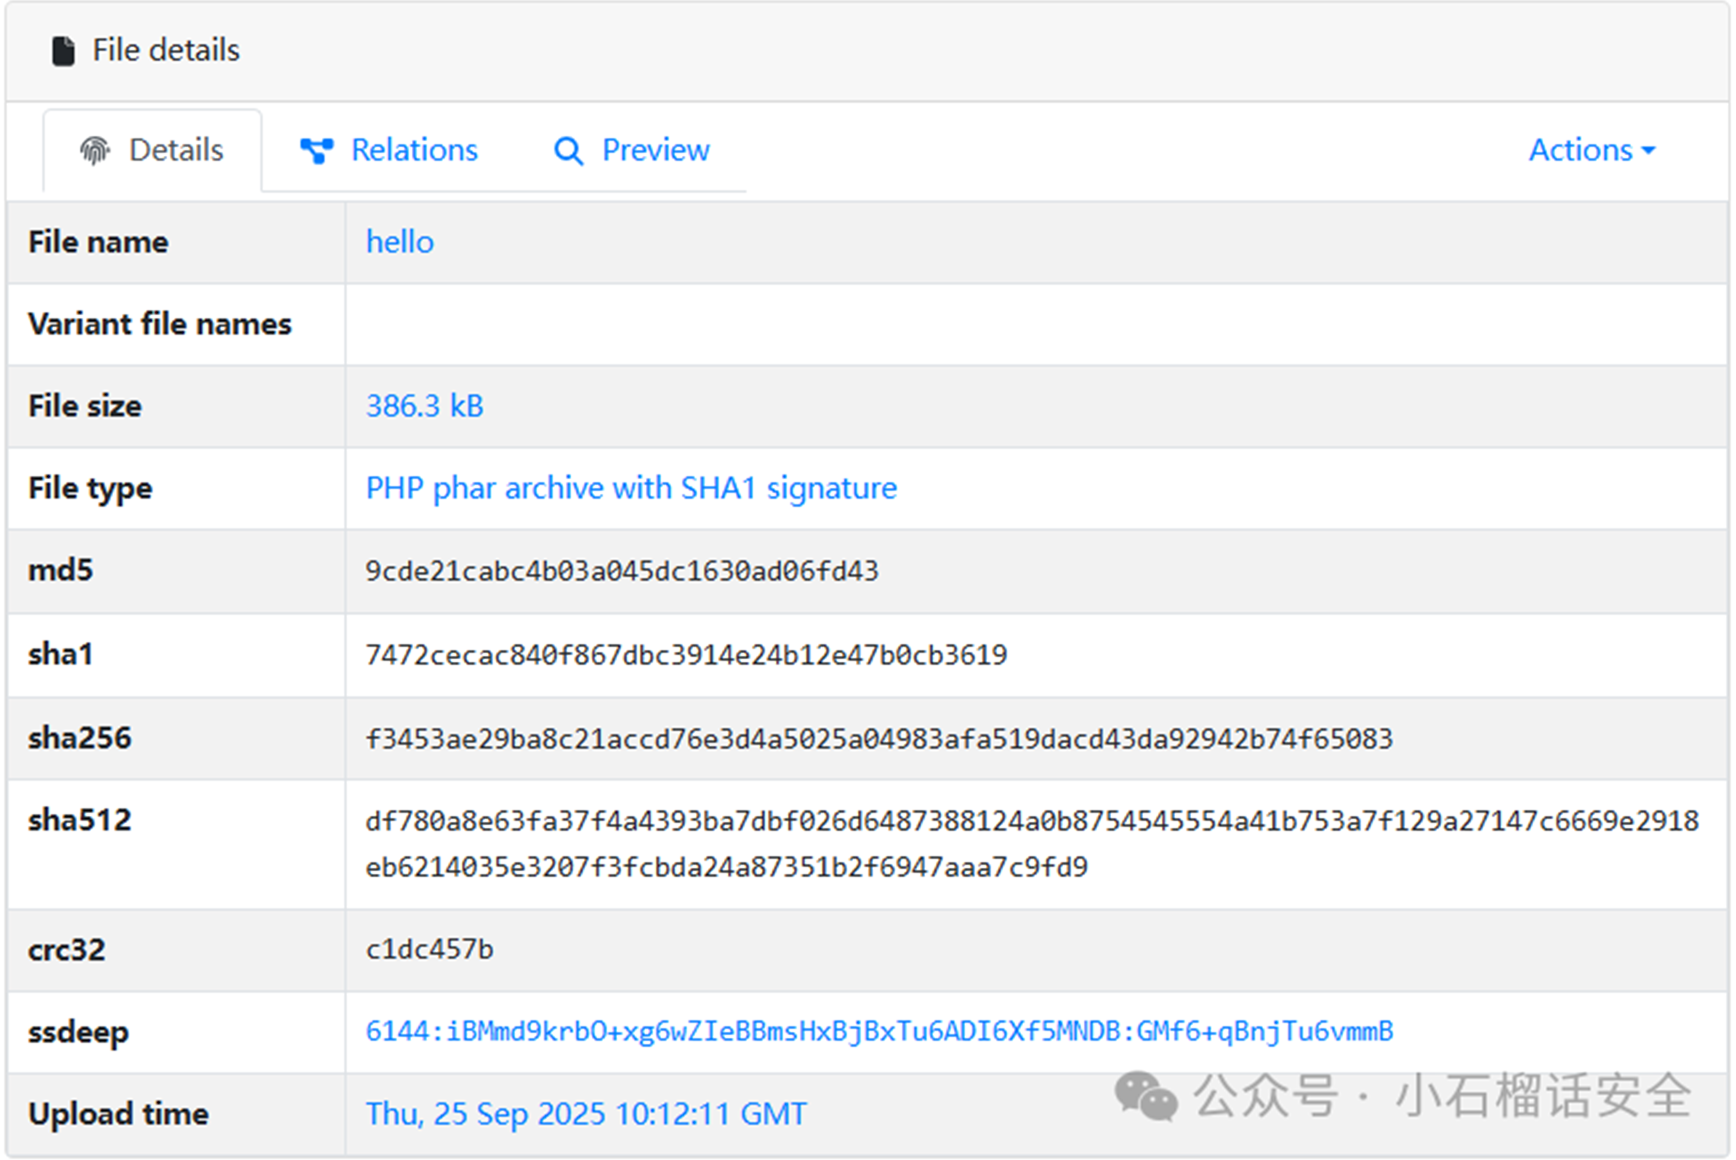The image size is (1736, 1160).
Task: Click the PHP phar archive file type link
Action: tap(631, 488)
